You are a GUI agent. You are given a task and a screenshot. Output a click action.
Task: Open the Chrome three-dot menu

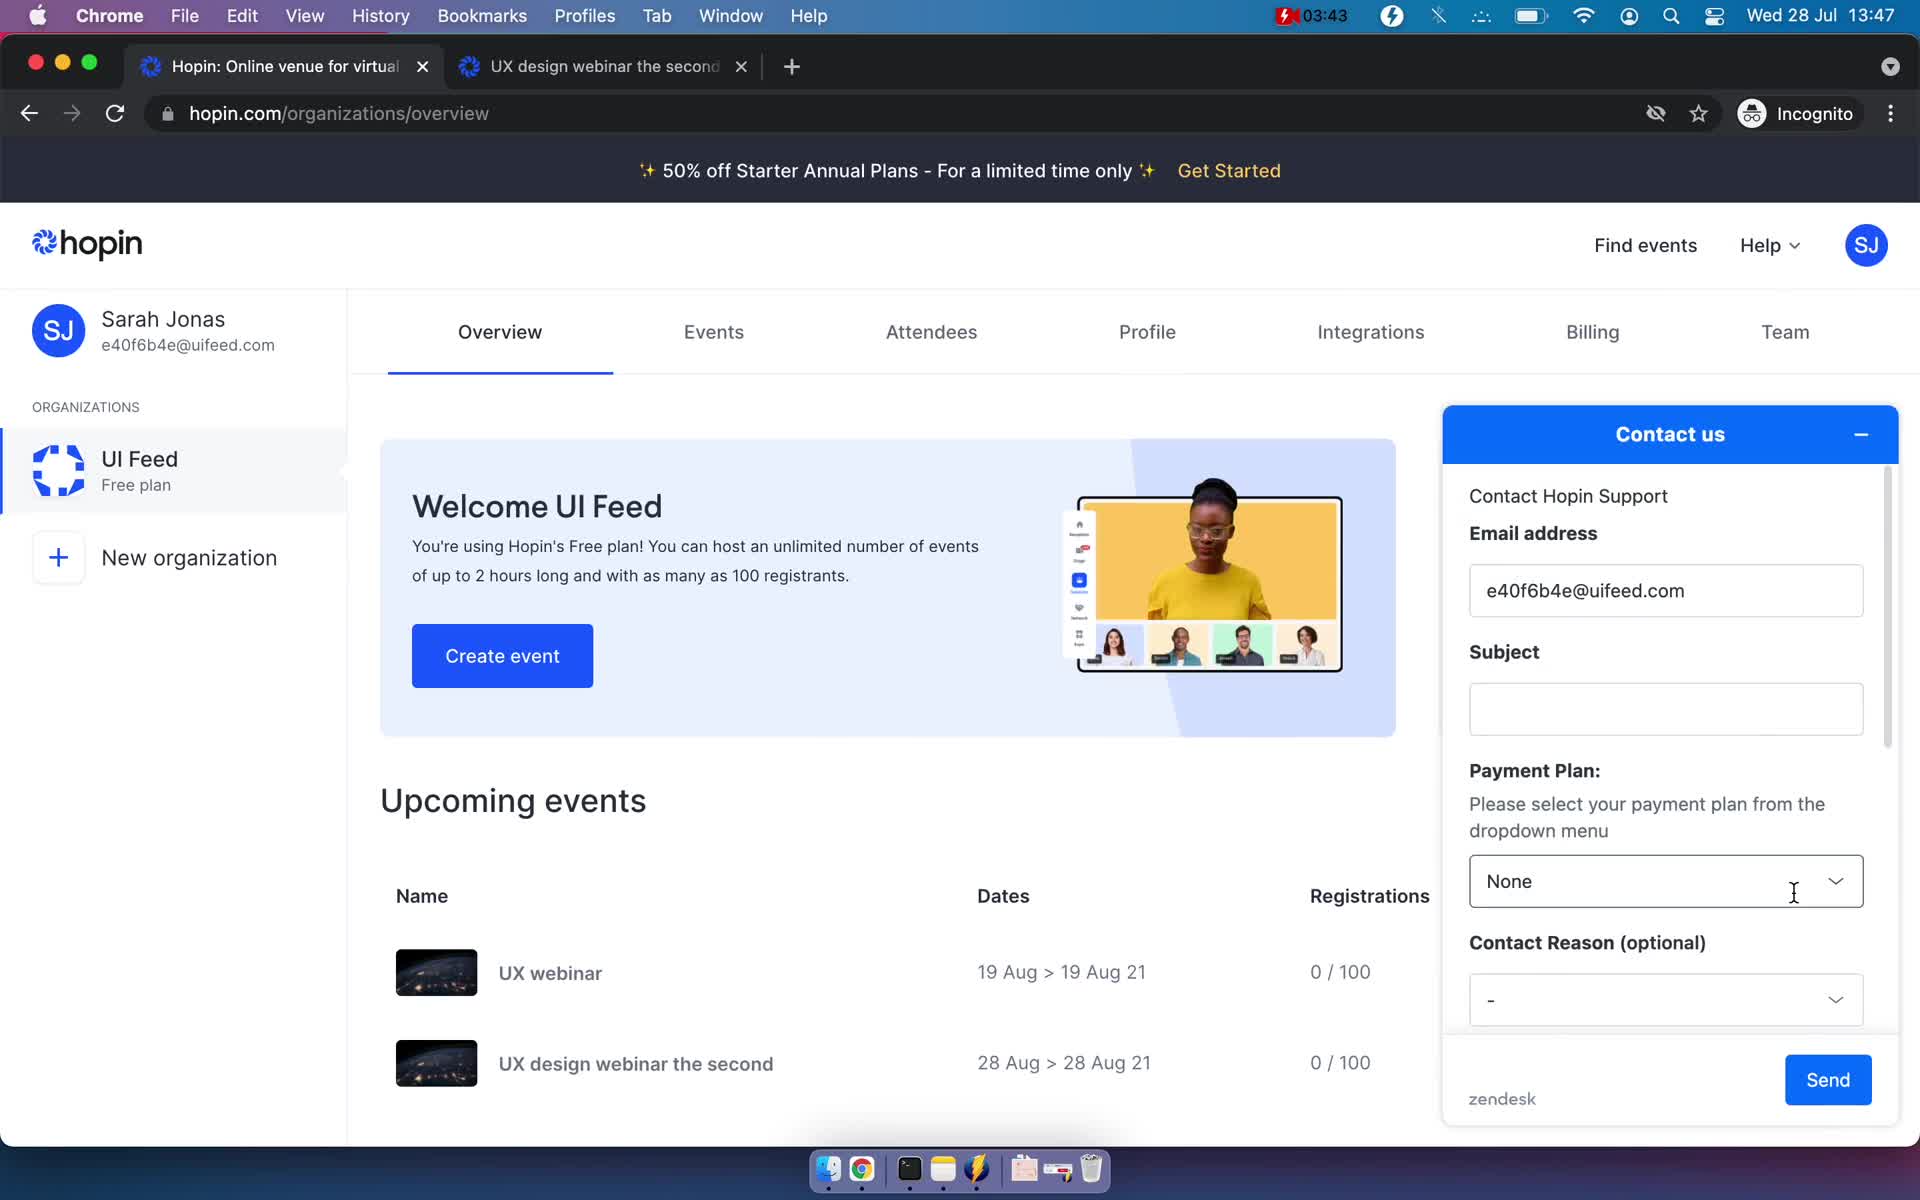click(1890, 113)
